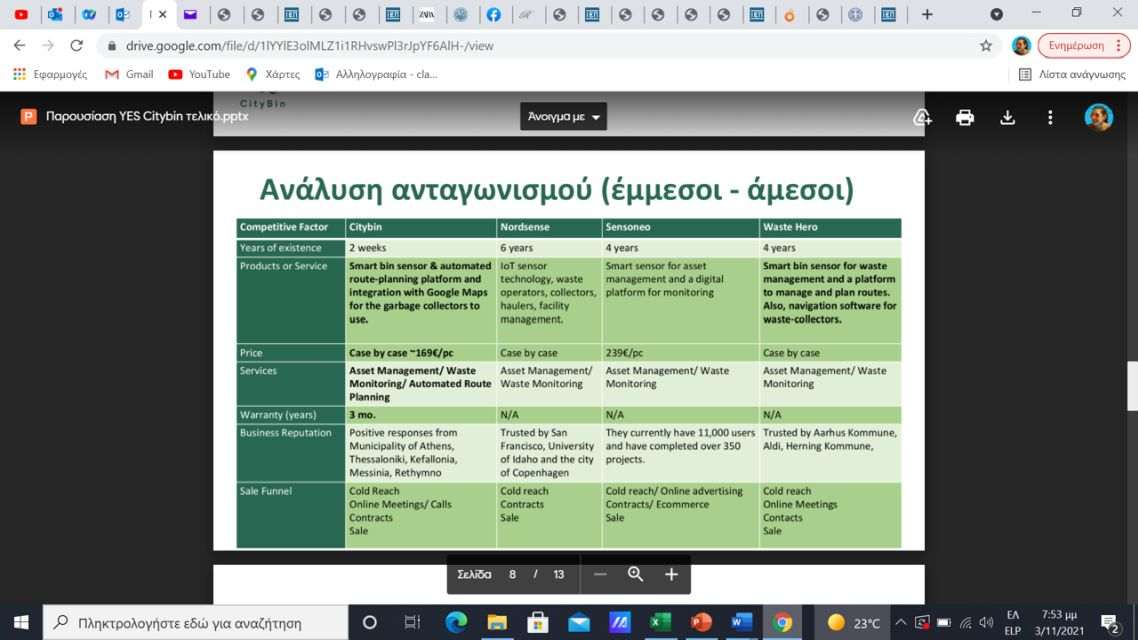Open the Gmail bookmark
This screenshot has height=640, width=1138.
coord(129,74)
